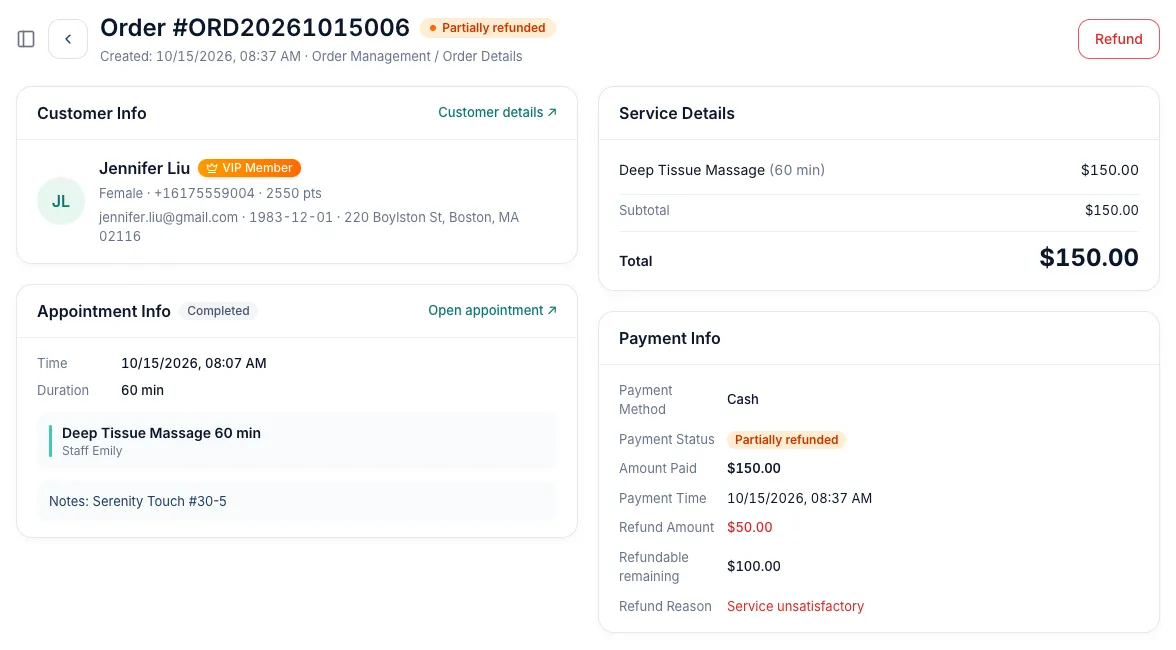Image resolution: width=1176 pixels, height=650 pixels.
Task: Select the appointment time 10/15/2026, 08:07 AM
Action: 194,363
